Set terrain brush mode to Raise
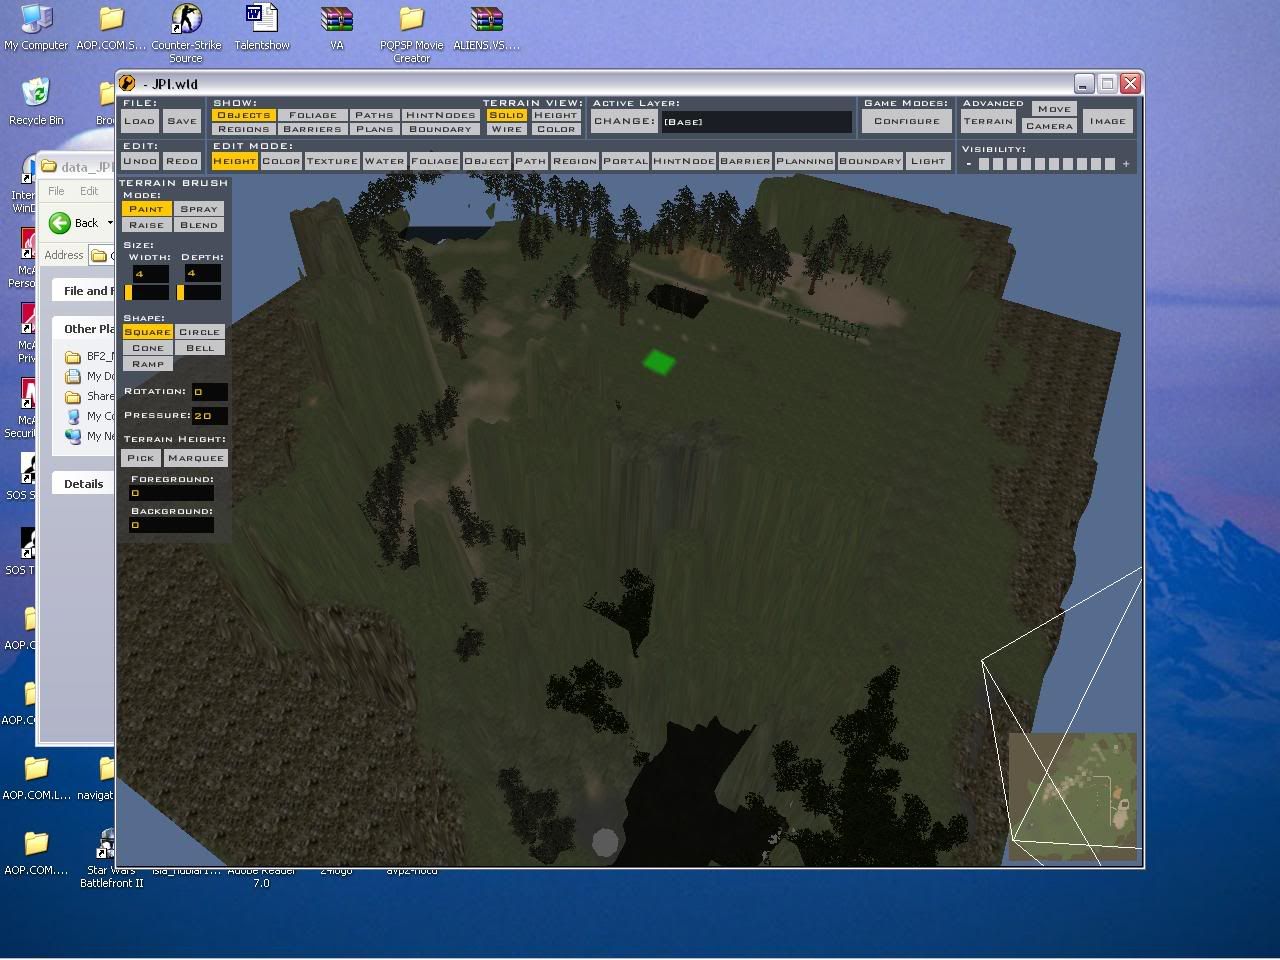1280x960 pixels. click(x=146, y=225)
